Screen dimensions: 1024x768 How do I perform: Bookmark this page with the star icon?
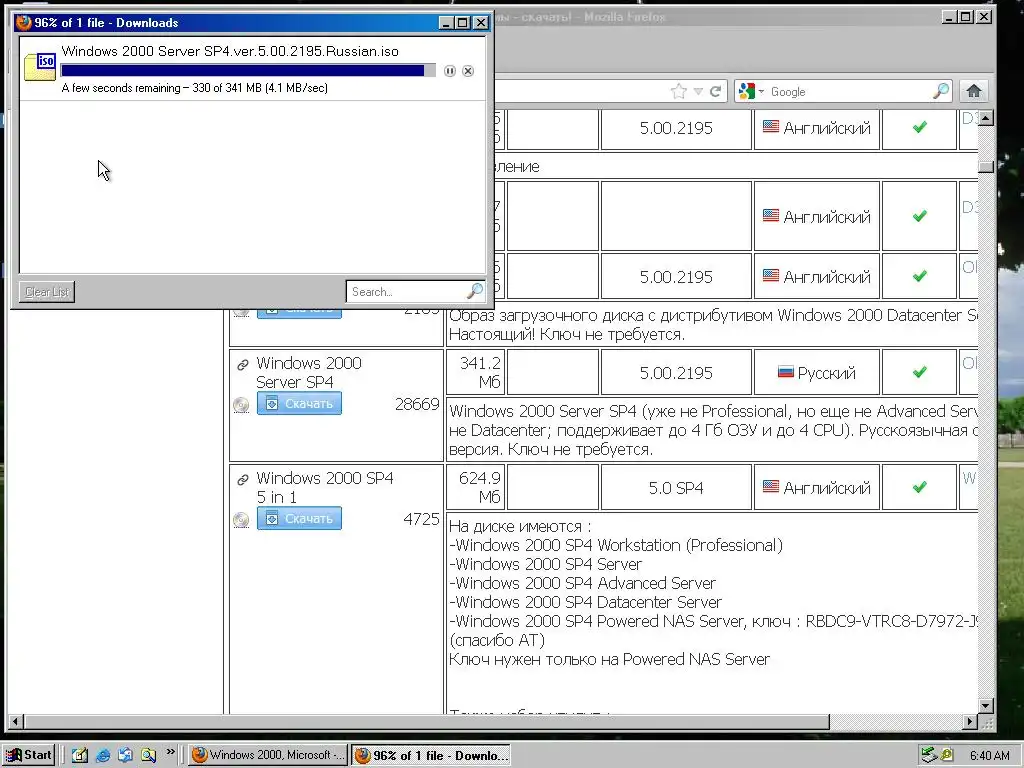click(x=679, y=91)
